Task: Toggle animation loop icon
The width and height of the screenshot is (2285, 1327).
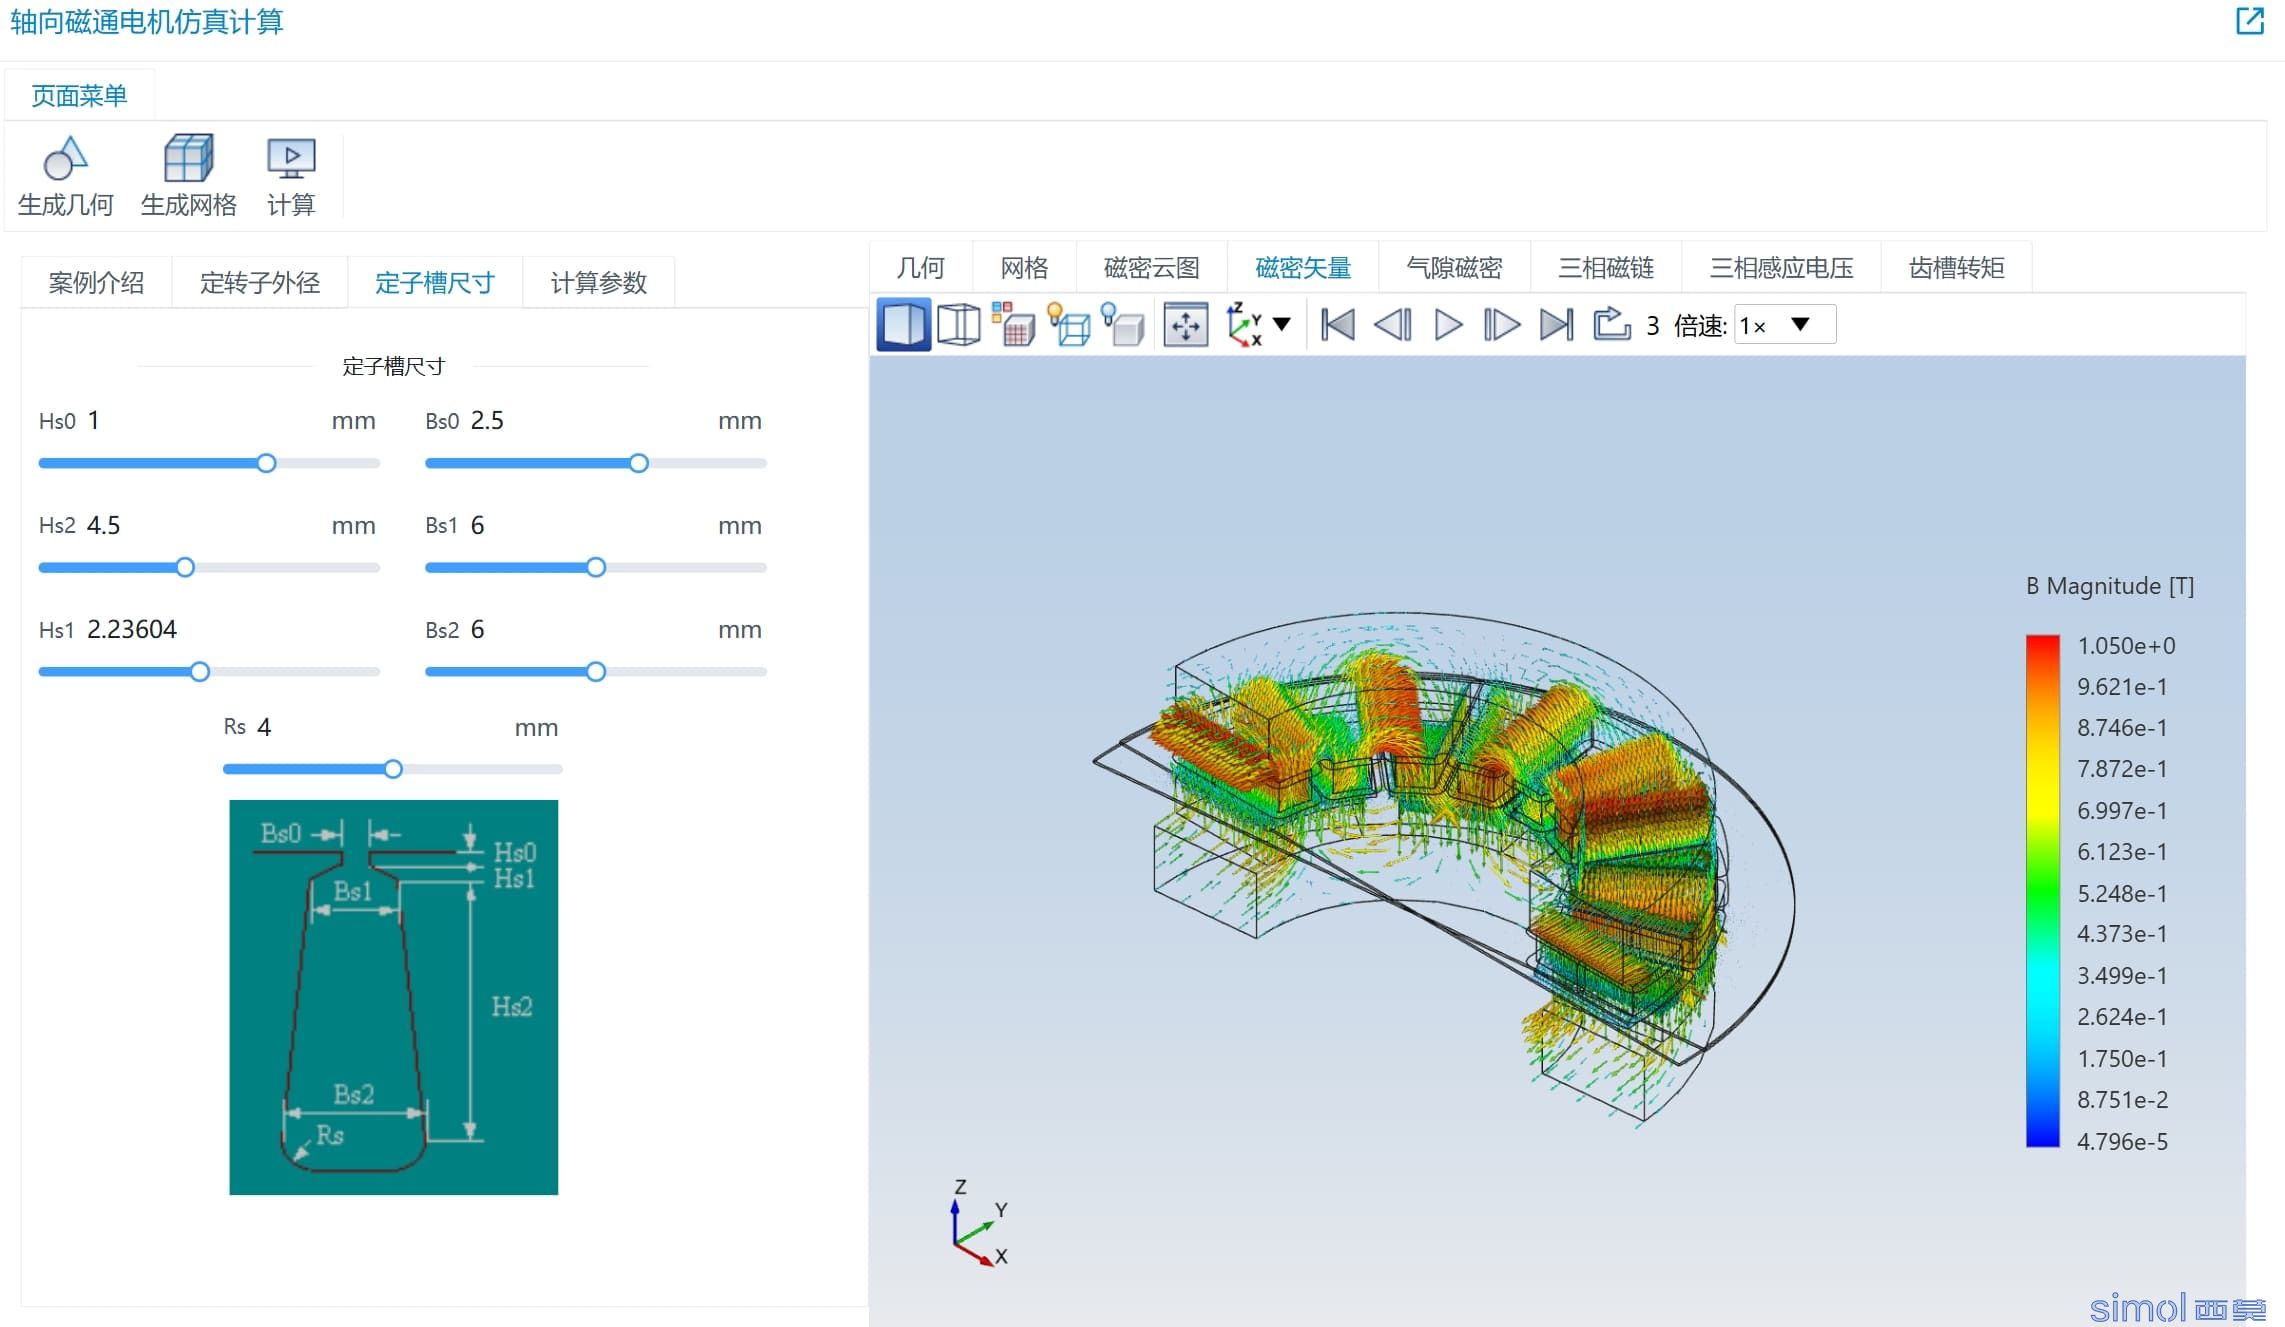Action: coord(1611,325)
